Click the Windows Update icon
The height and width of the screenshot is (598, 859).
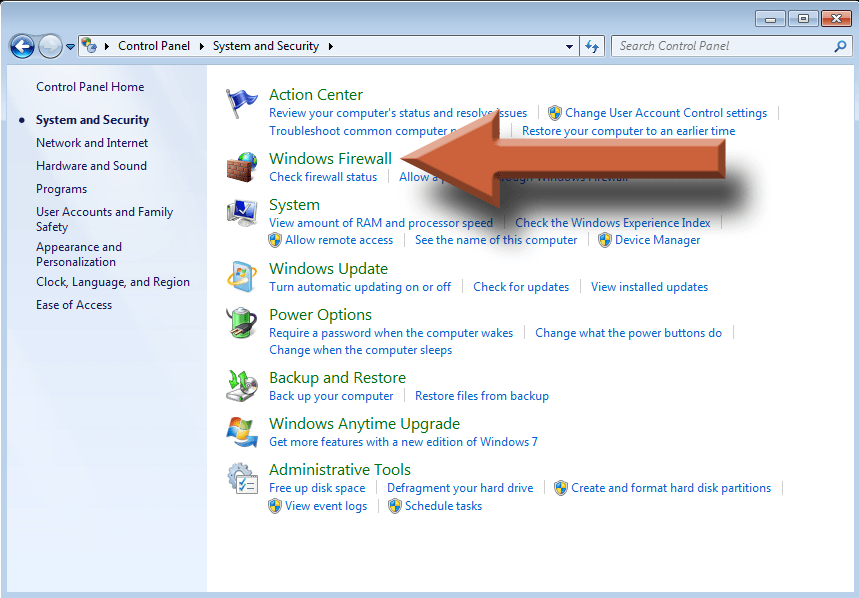tap(242, 277)
